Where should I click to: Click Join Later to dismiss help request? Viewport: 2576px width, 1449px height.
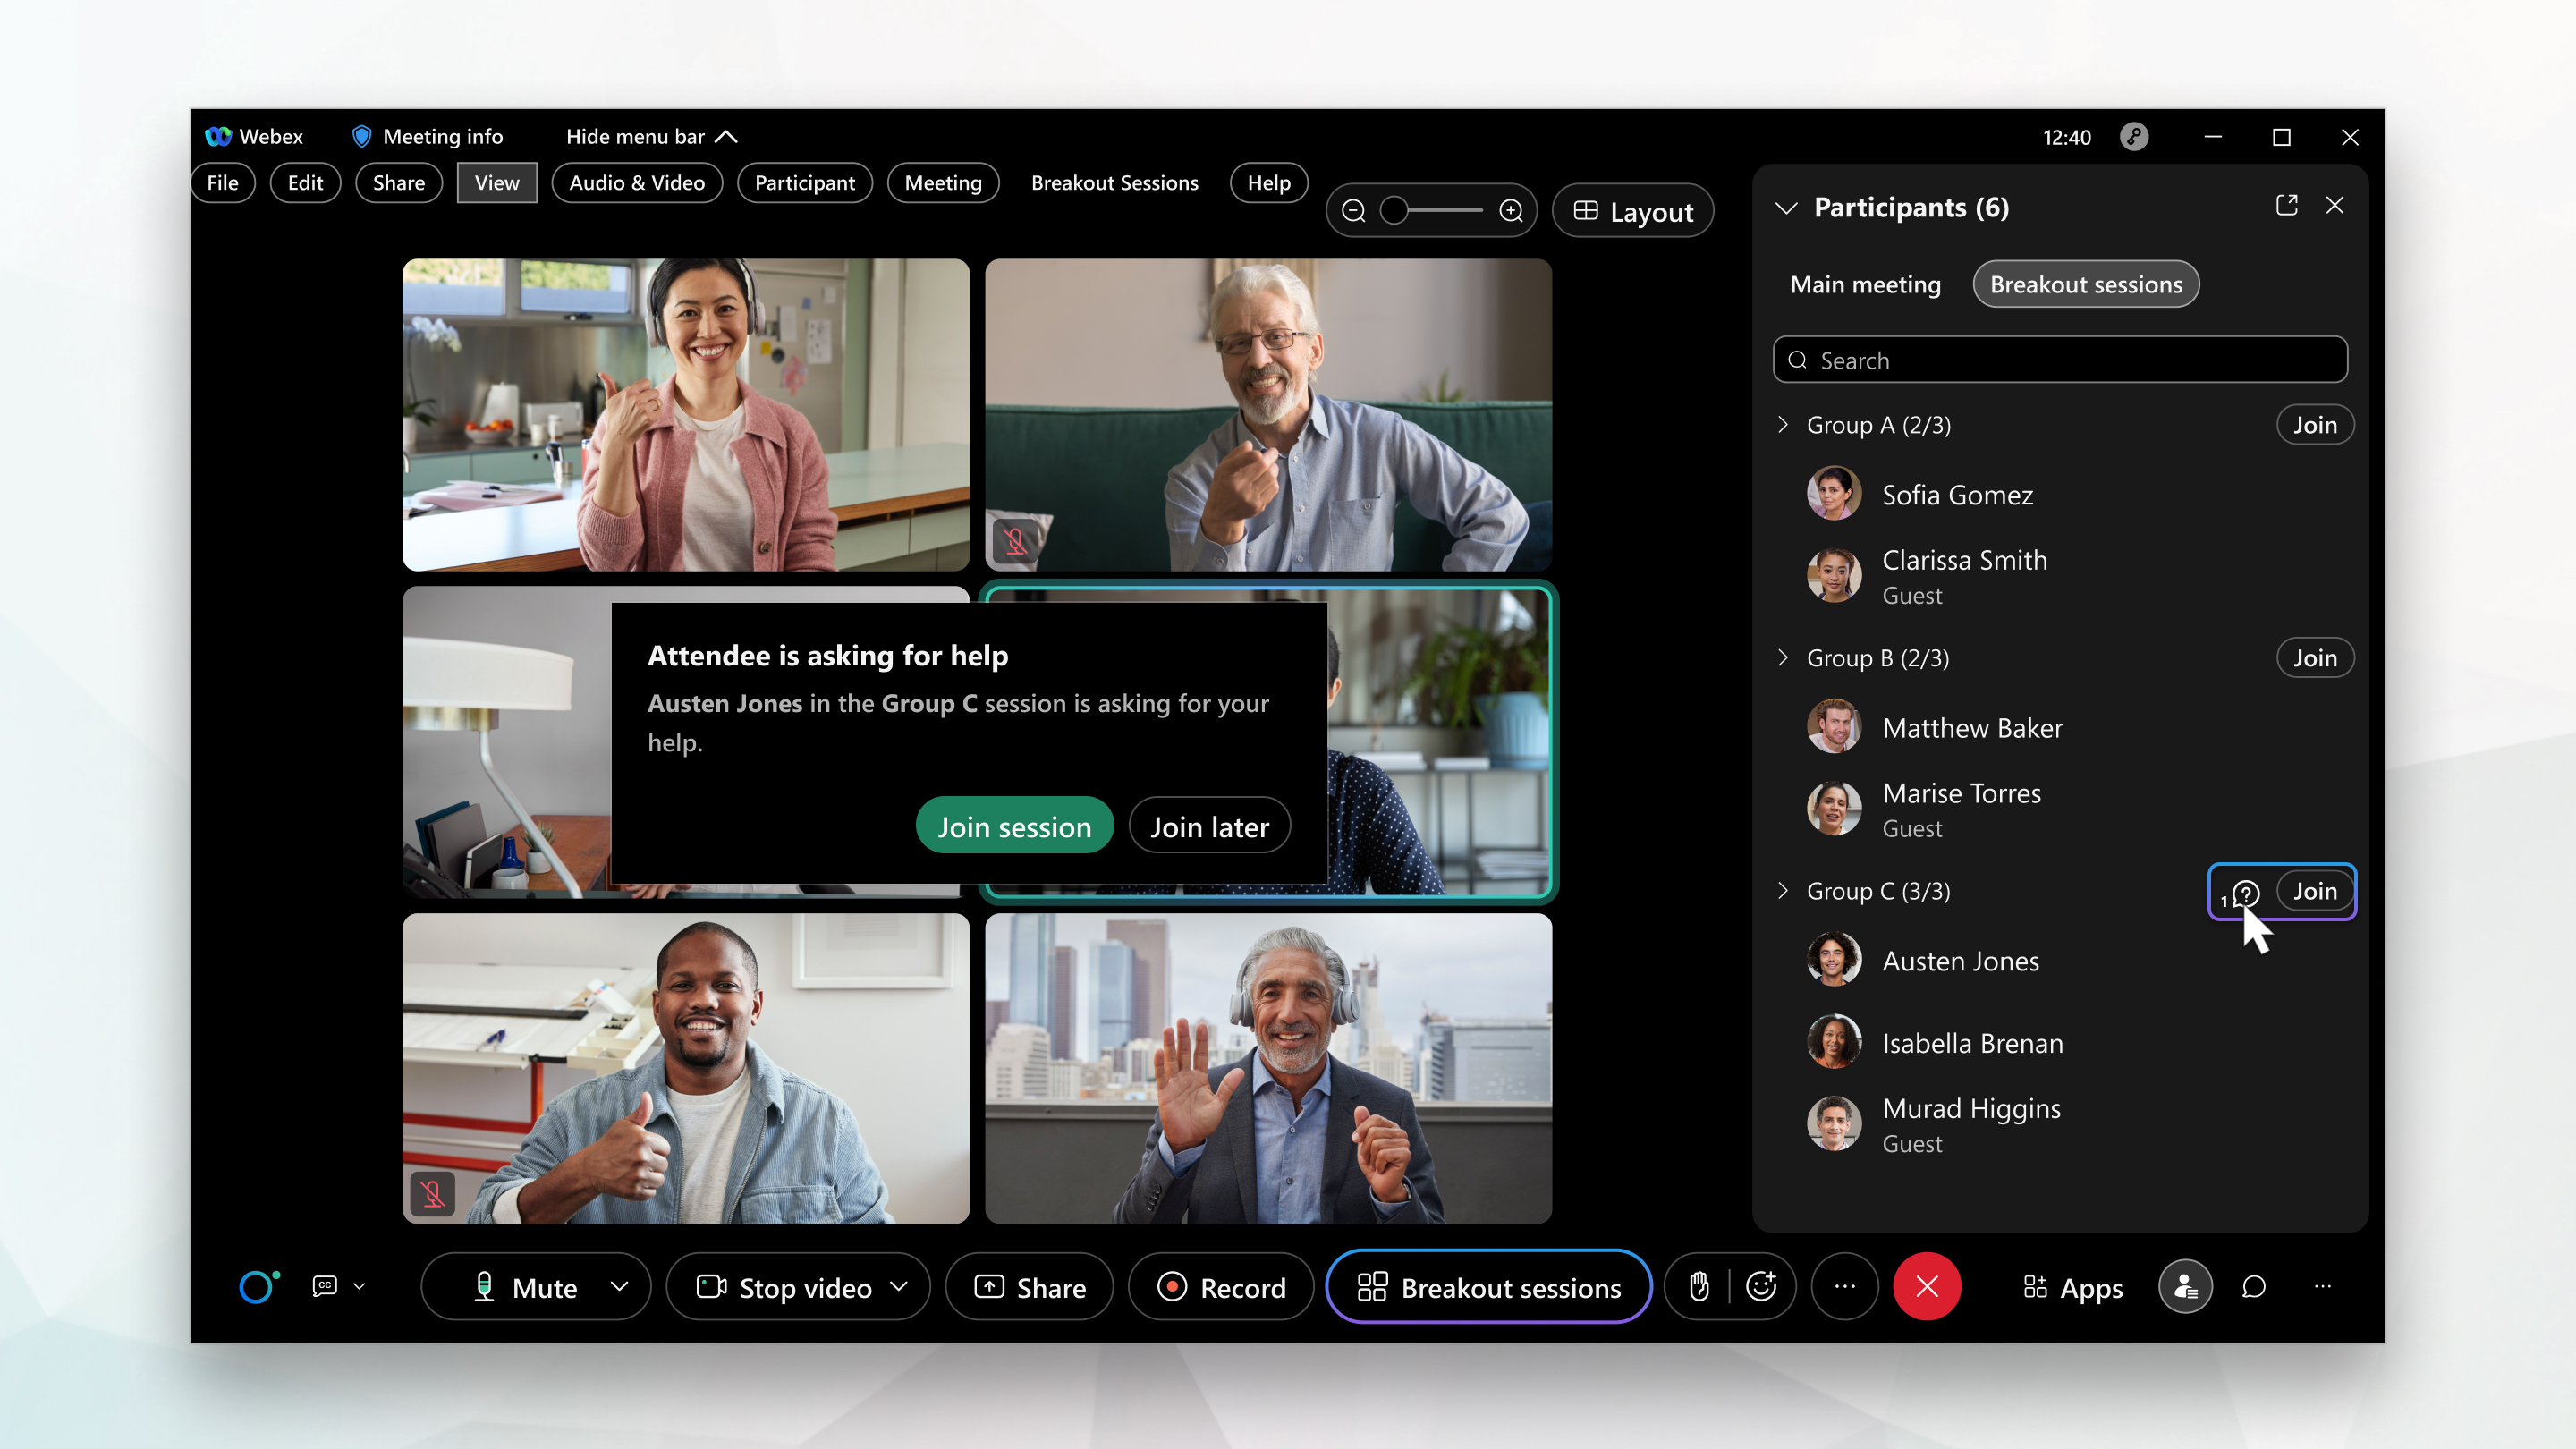click(1210, 826)
